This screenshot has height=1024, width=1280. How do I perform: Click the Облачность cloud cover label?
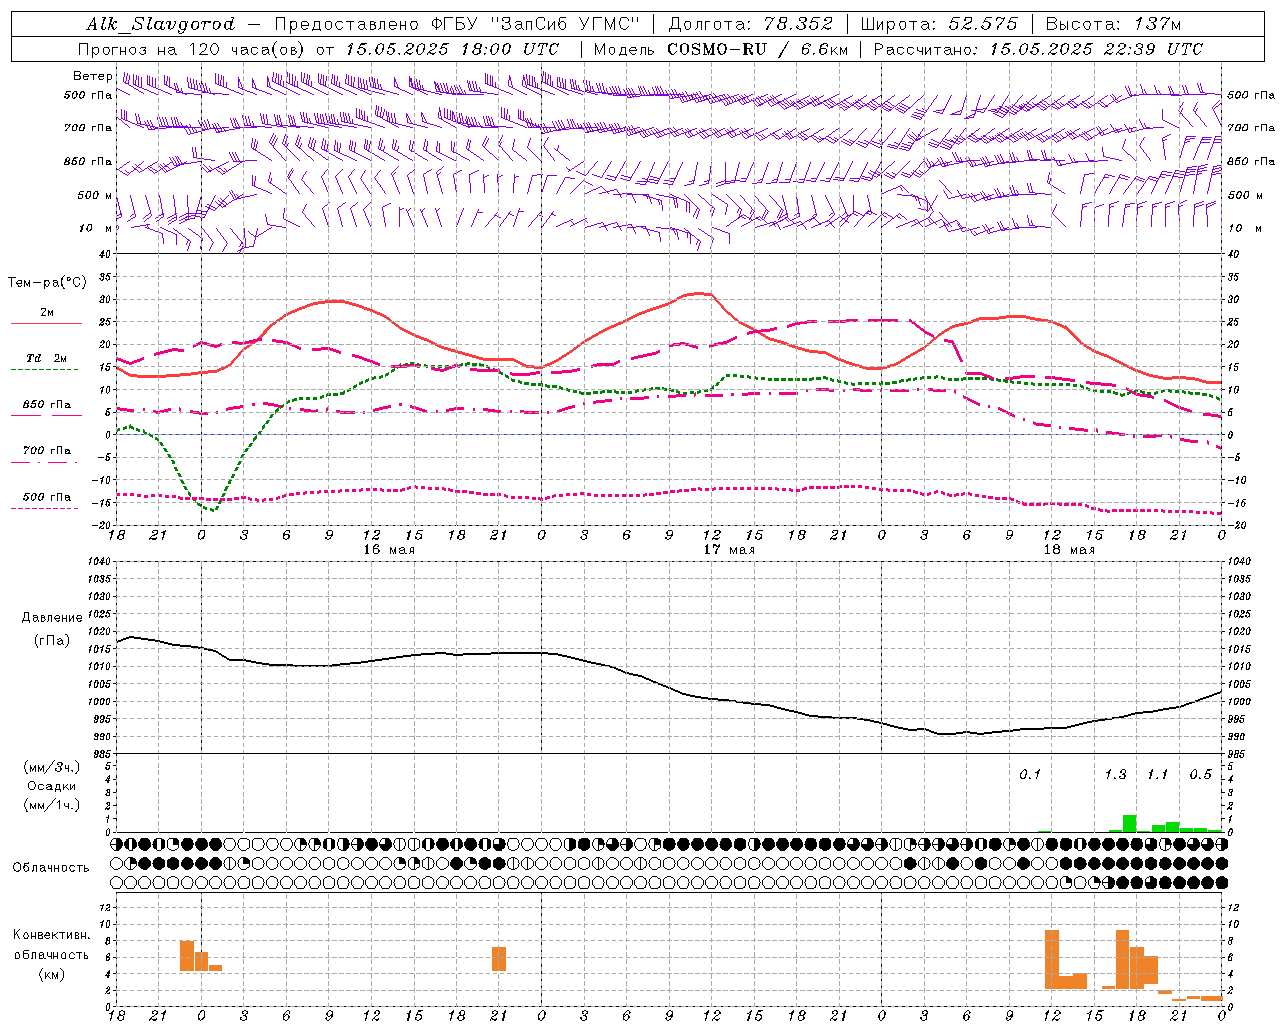51,868
